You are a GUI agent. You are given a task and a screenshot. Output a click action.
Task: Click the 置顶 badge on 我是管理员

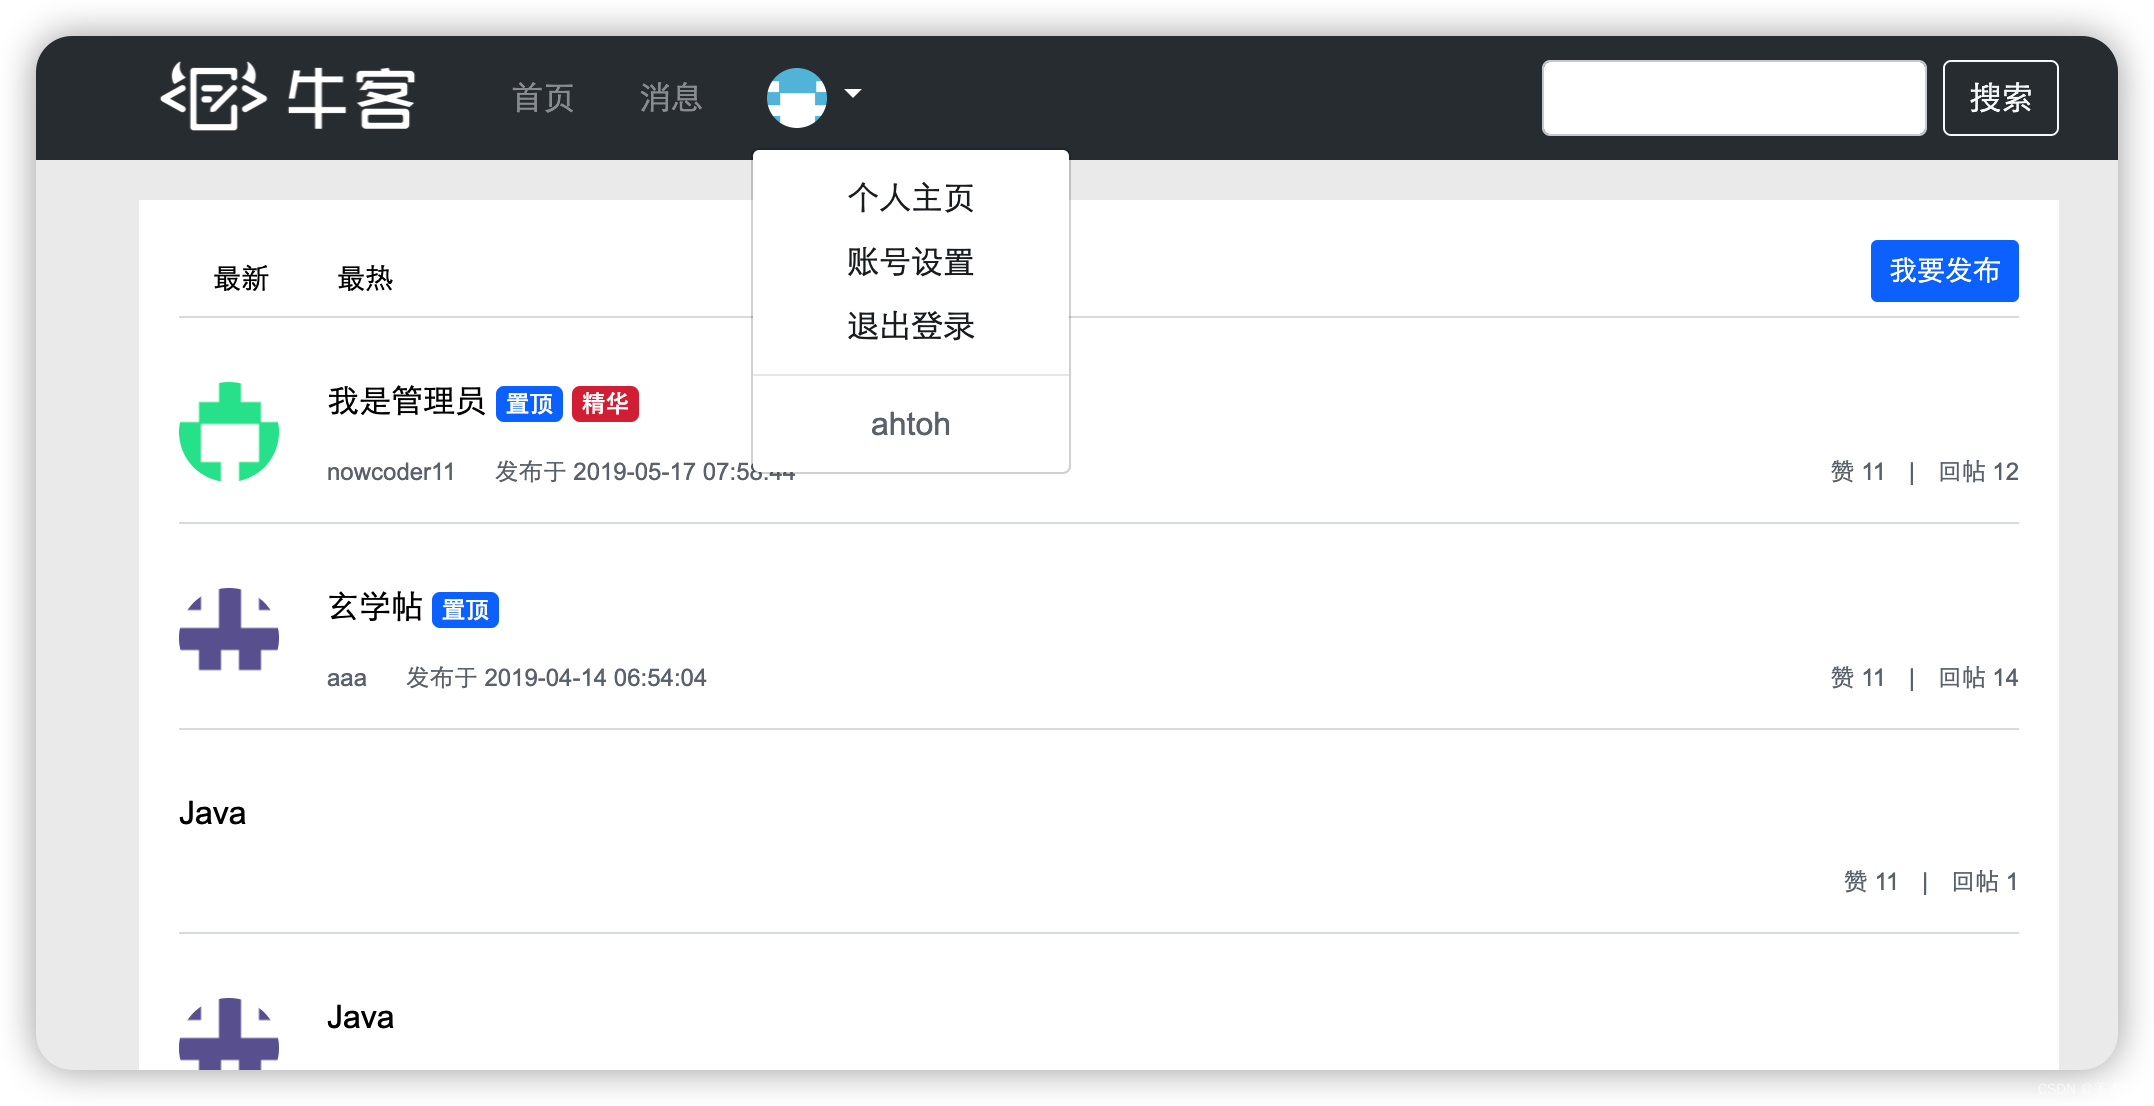point(529,404)
